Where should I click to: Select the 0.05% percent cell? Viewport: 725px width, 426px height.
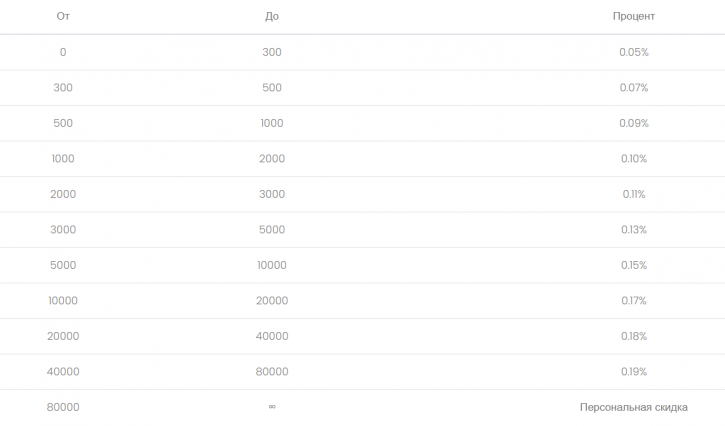coord(634,52)
